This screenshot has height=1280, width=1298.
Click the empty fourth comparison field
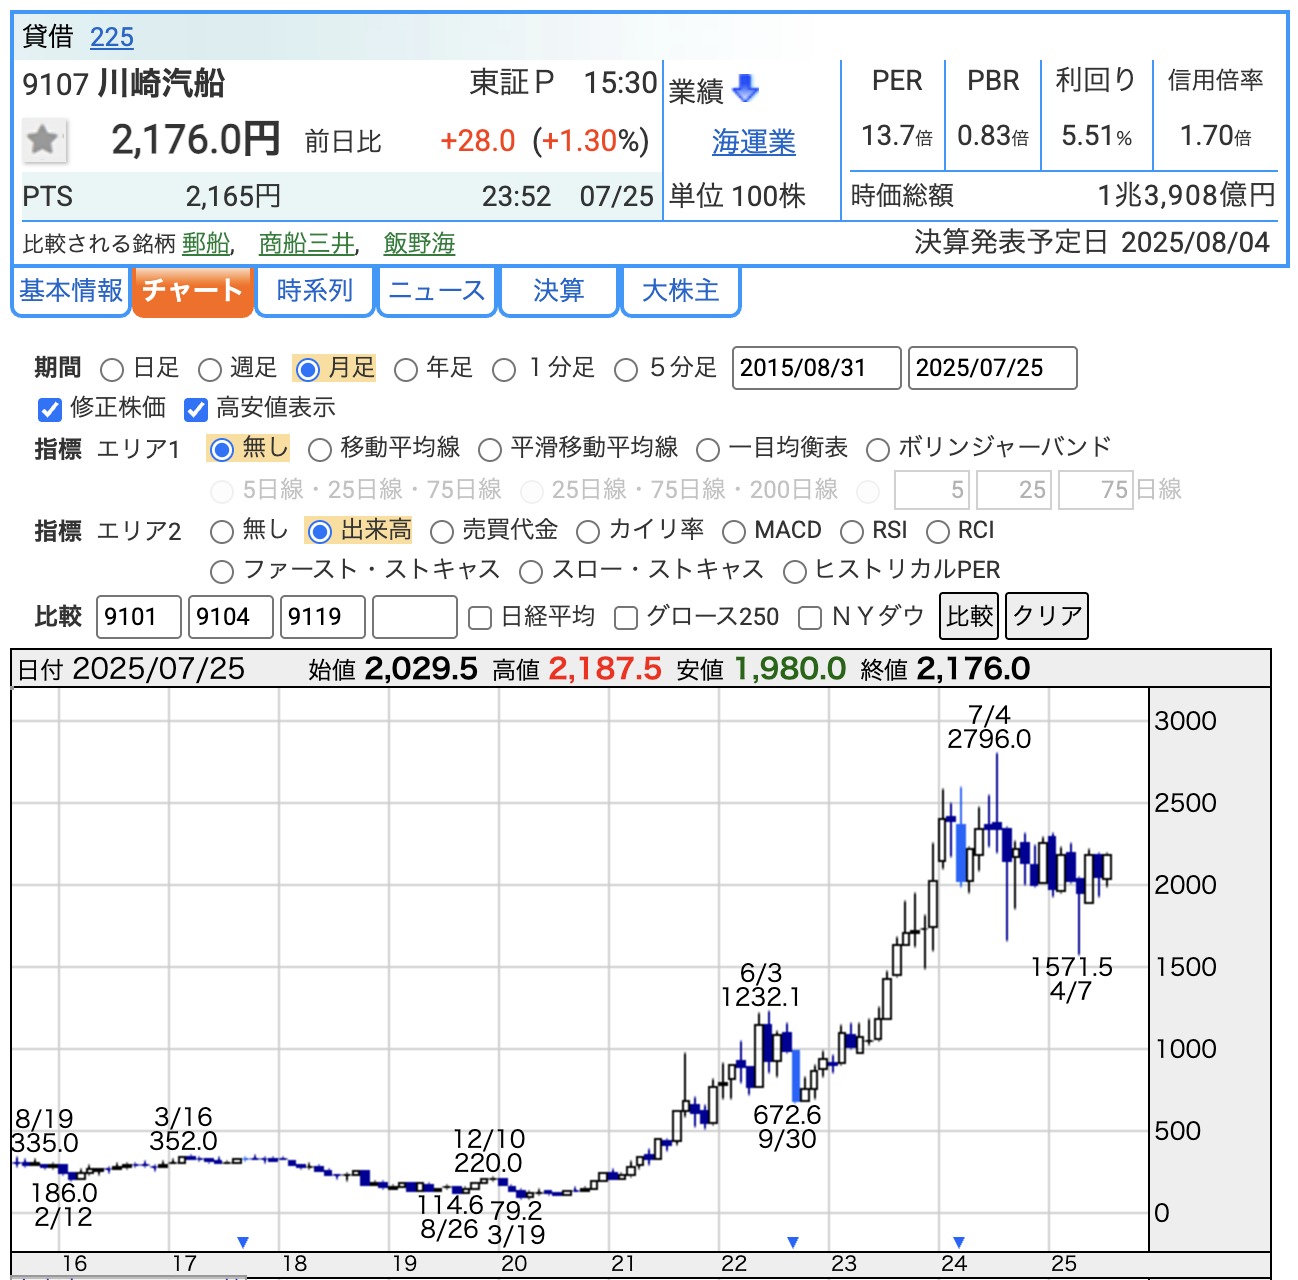coord(415,617)
